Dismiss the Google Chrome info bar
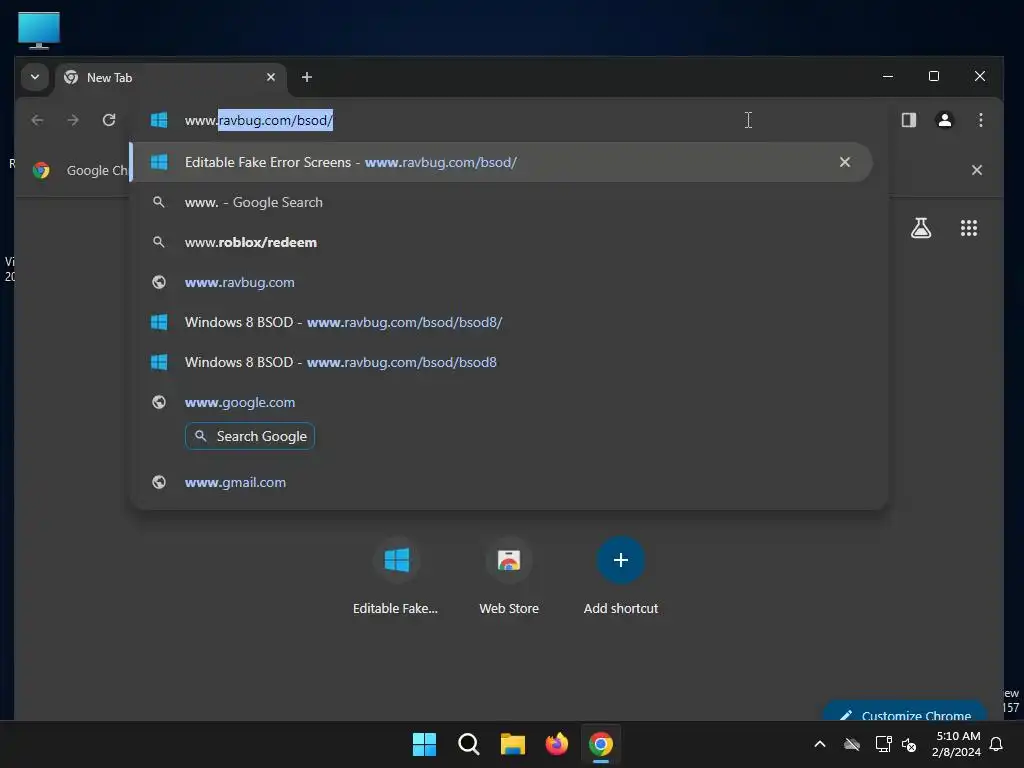The image size is (1024, 768). coord(976,170)
